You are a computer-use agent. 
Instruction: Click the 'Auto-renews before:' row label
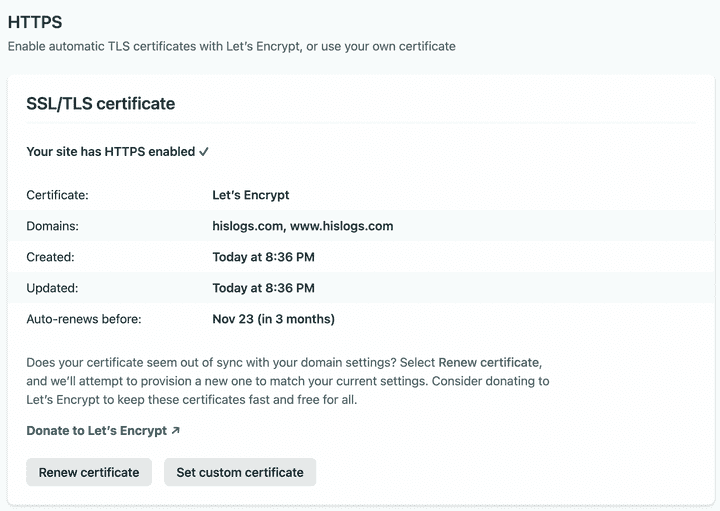tap(84, 319)
